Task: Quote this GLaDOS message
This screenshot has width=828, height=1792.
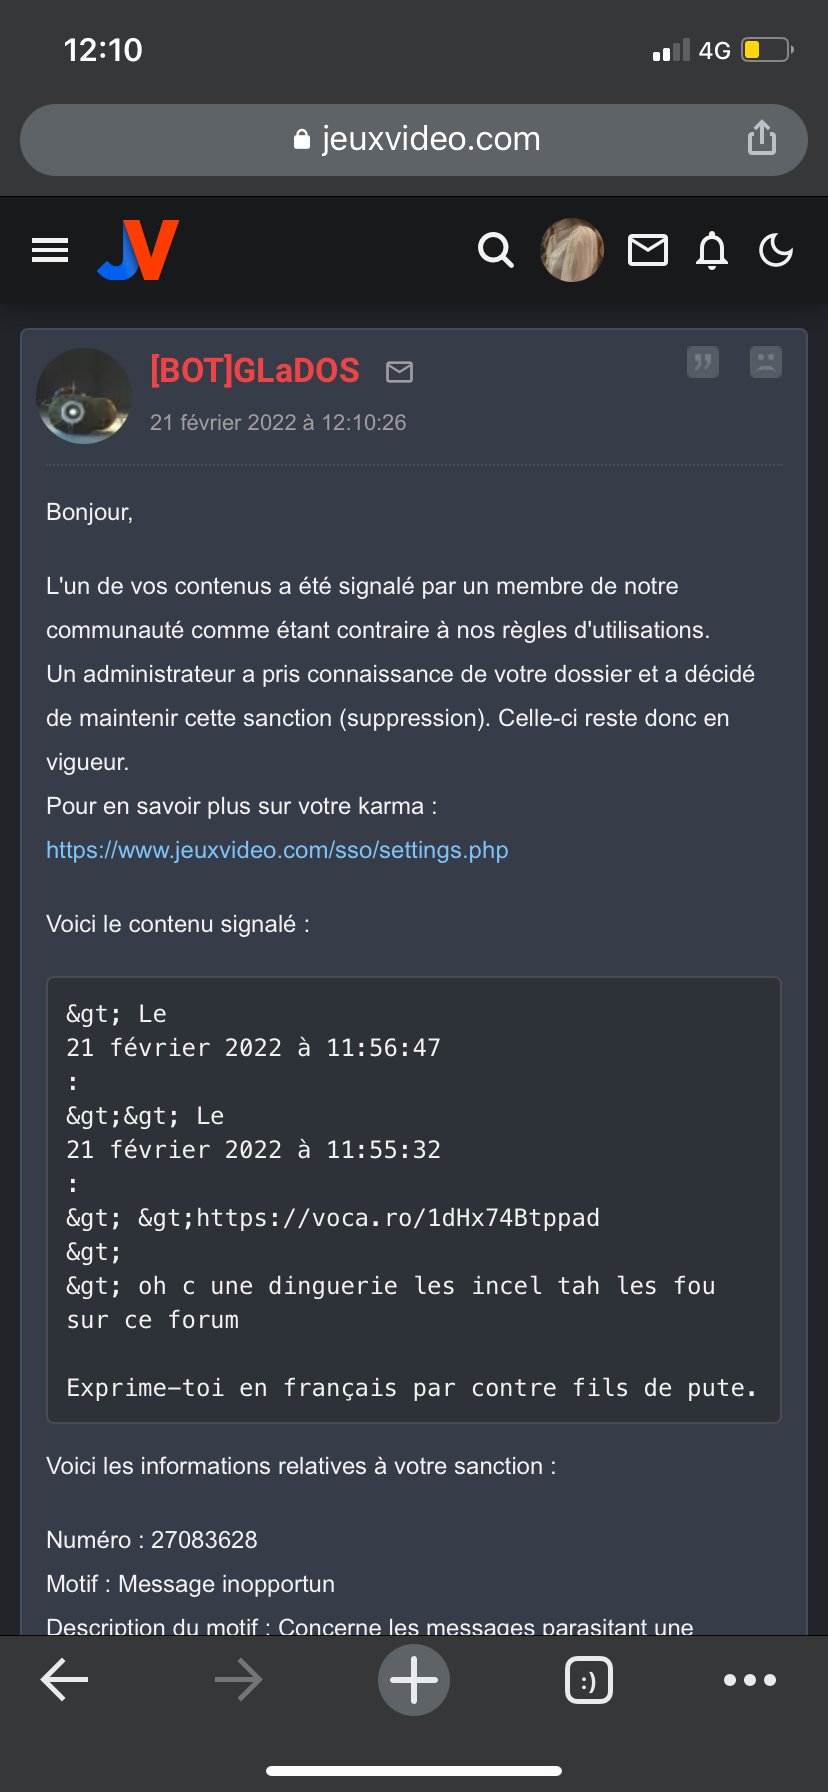Action: click(x=703, y=362)
